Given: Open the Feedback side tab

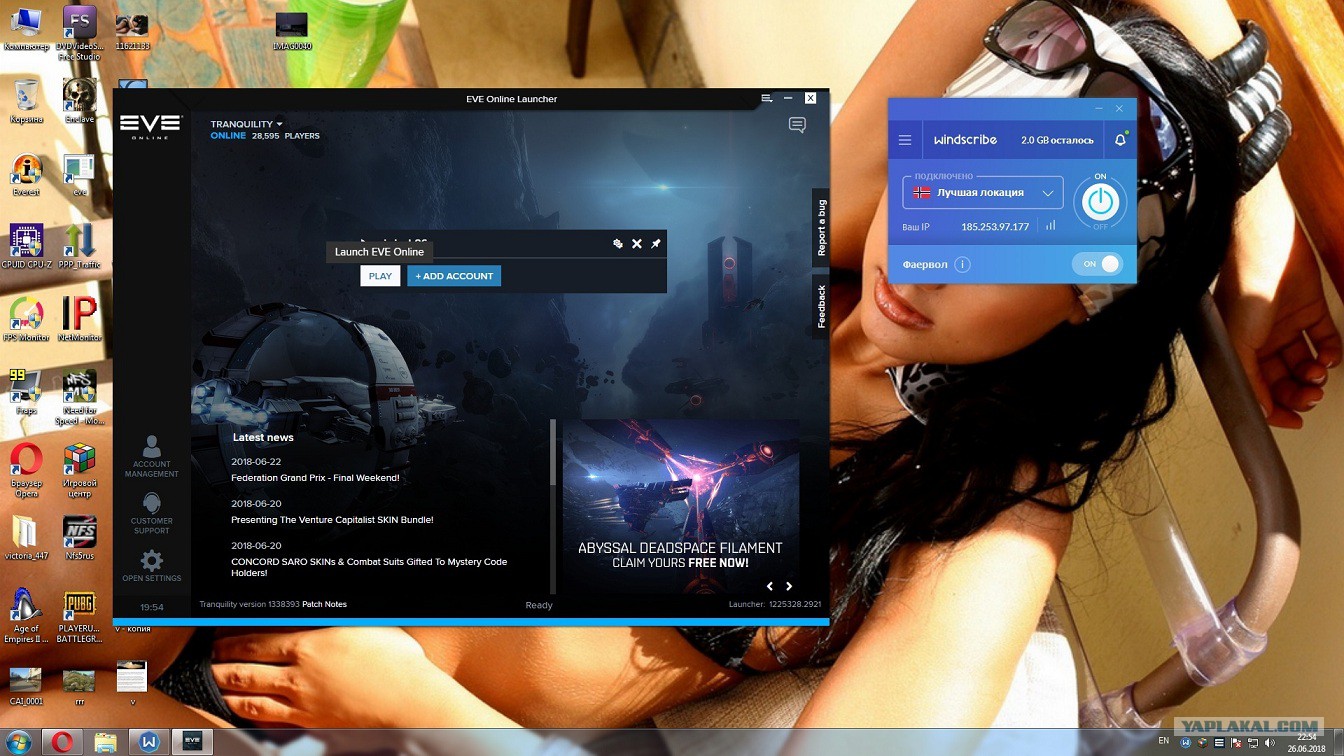Looking at the screenshot, I should (x=821, y=306).
